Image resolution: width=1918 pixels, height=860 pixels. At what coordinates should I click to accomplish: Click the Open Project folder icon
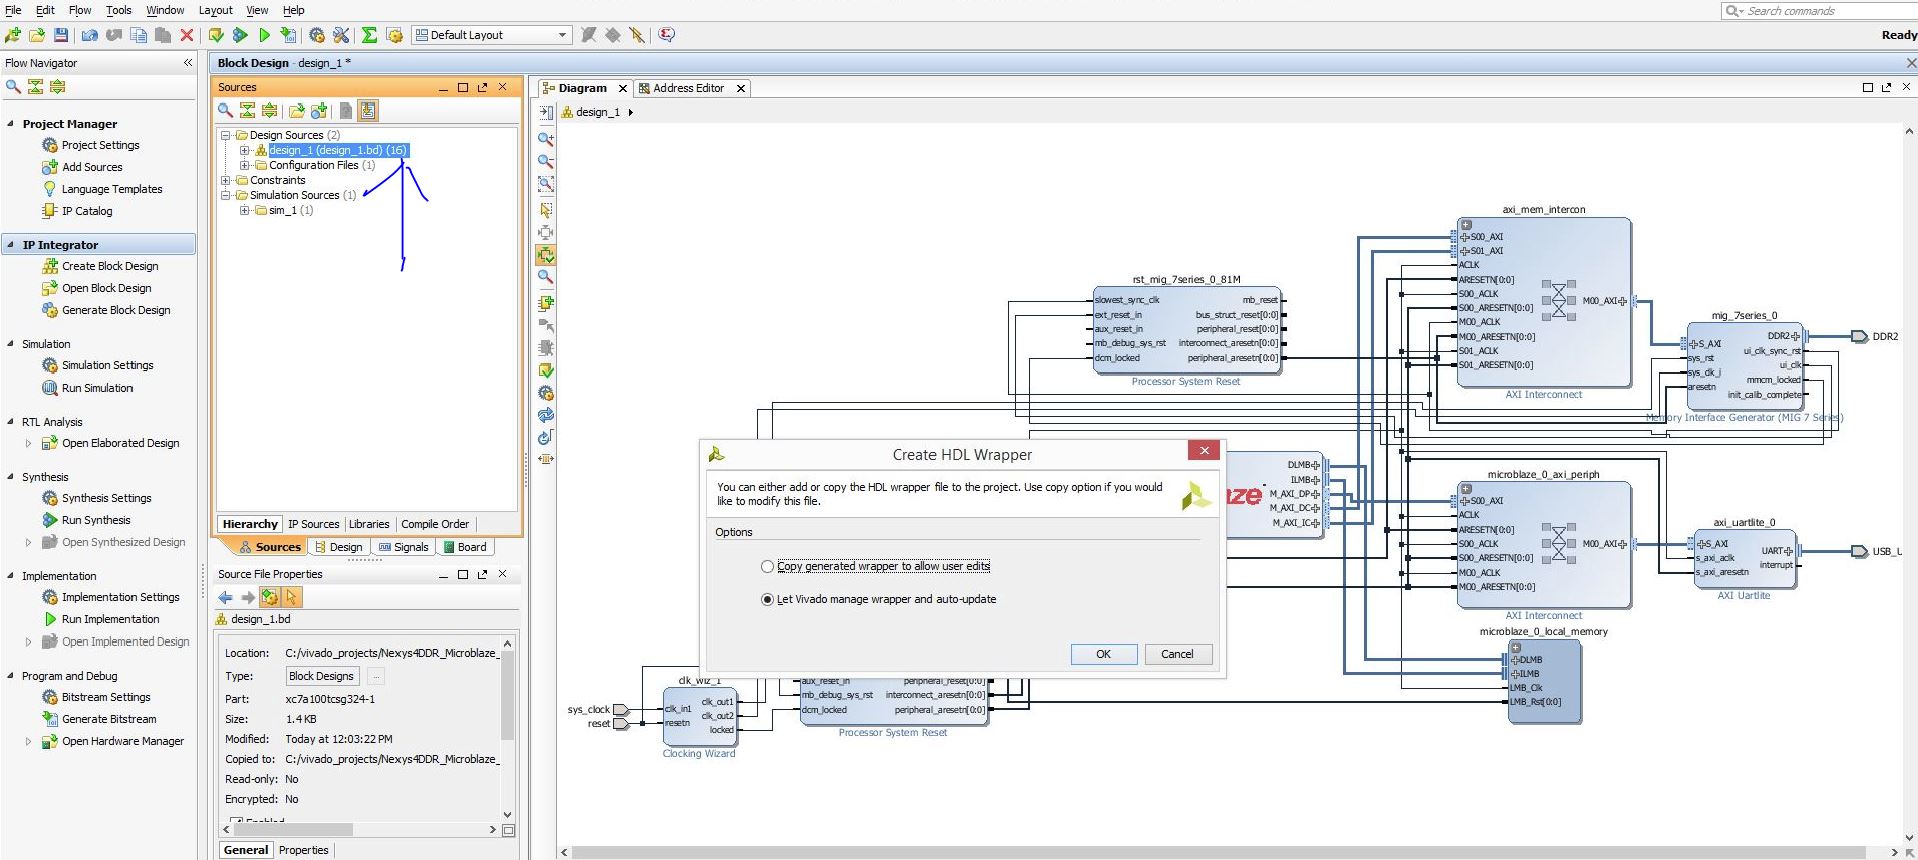coord(37,35)
